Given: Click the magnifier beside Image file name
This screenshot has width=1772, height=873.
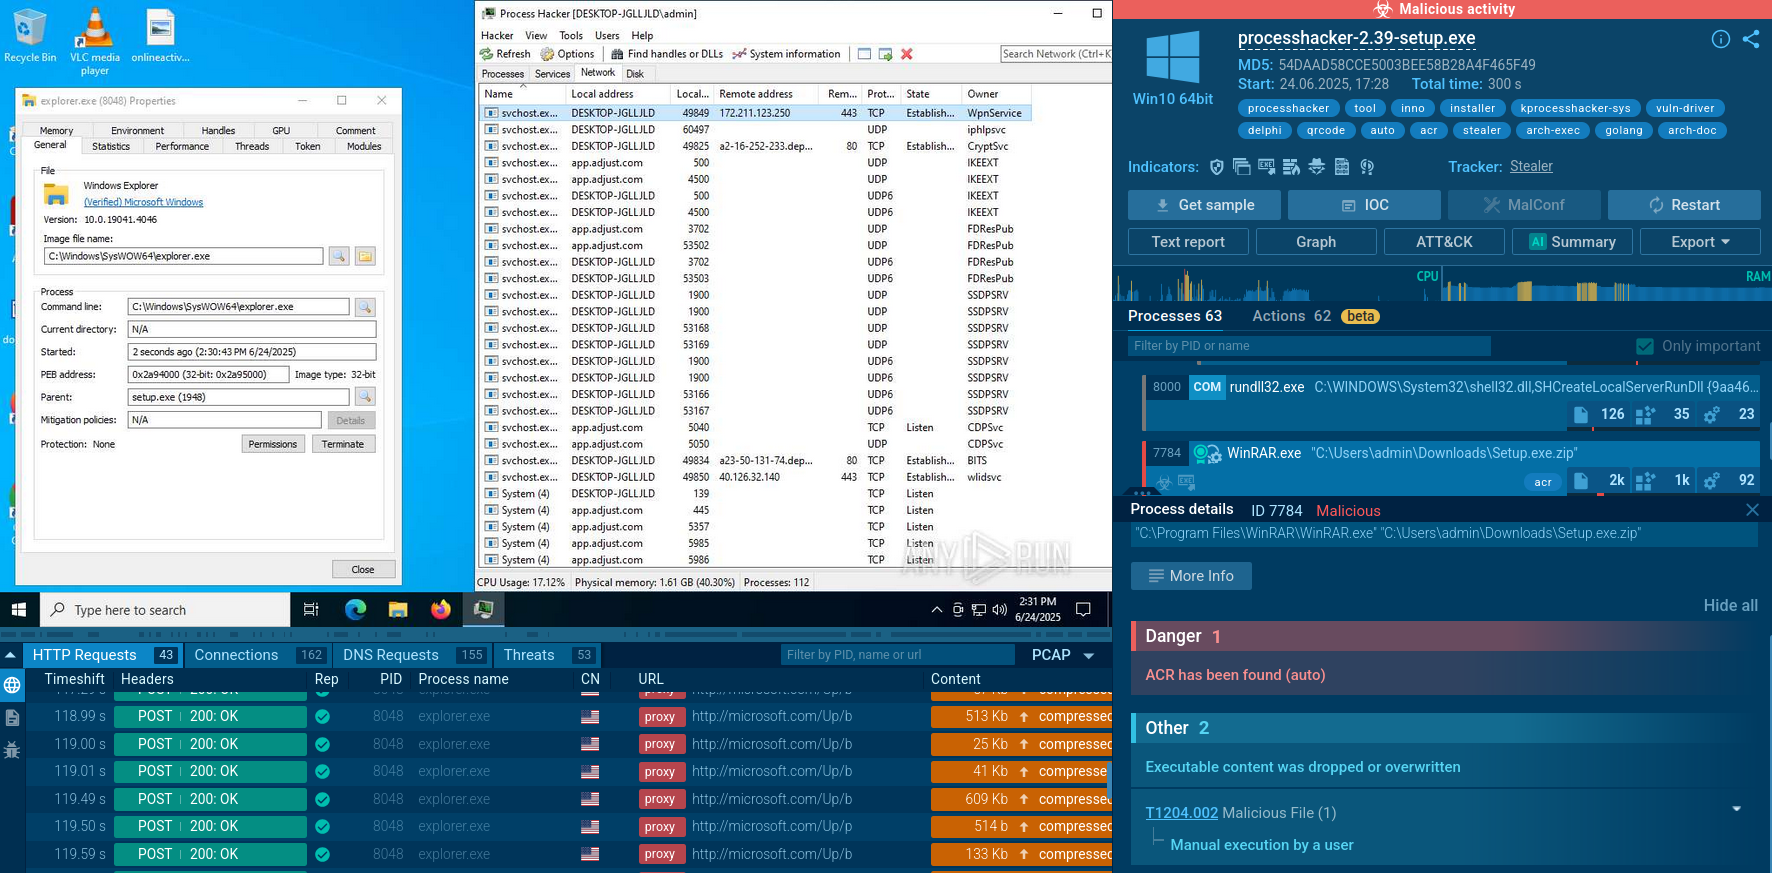Looking at the screenshot, I should pyautogui.click(x=339, y=257).
